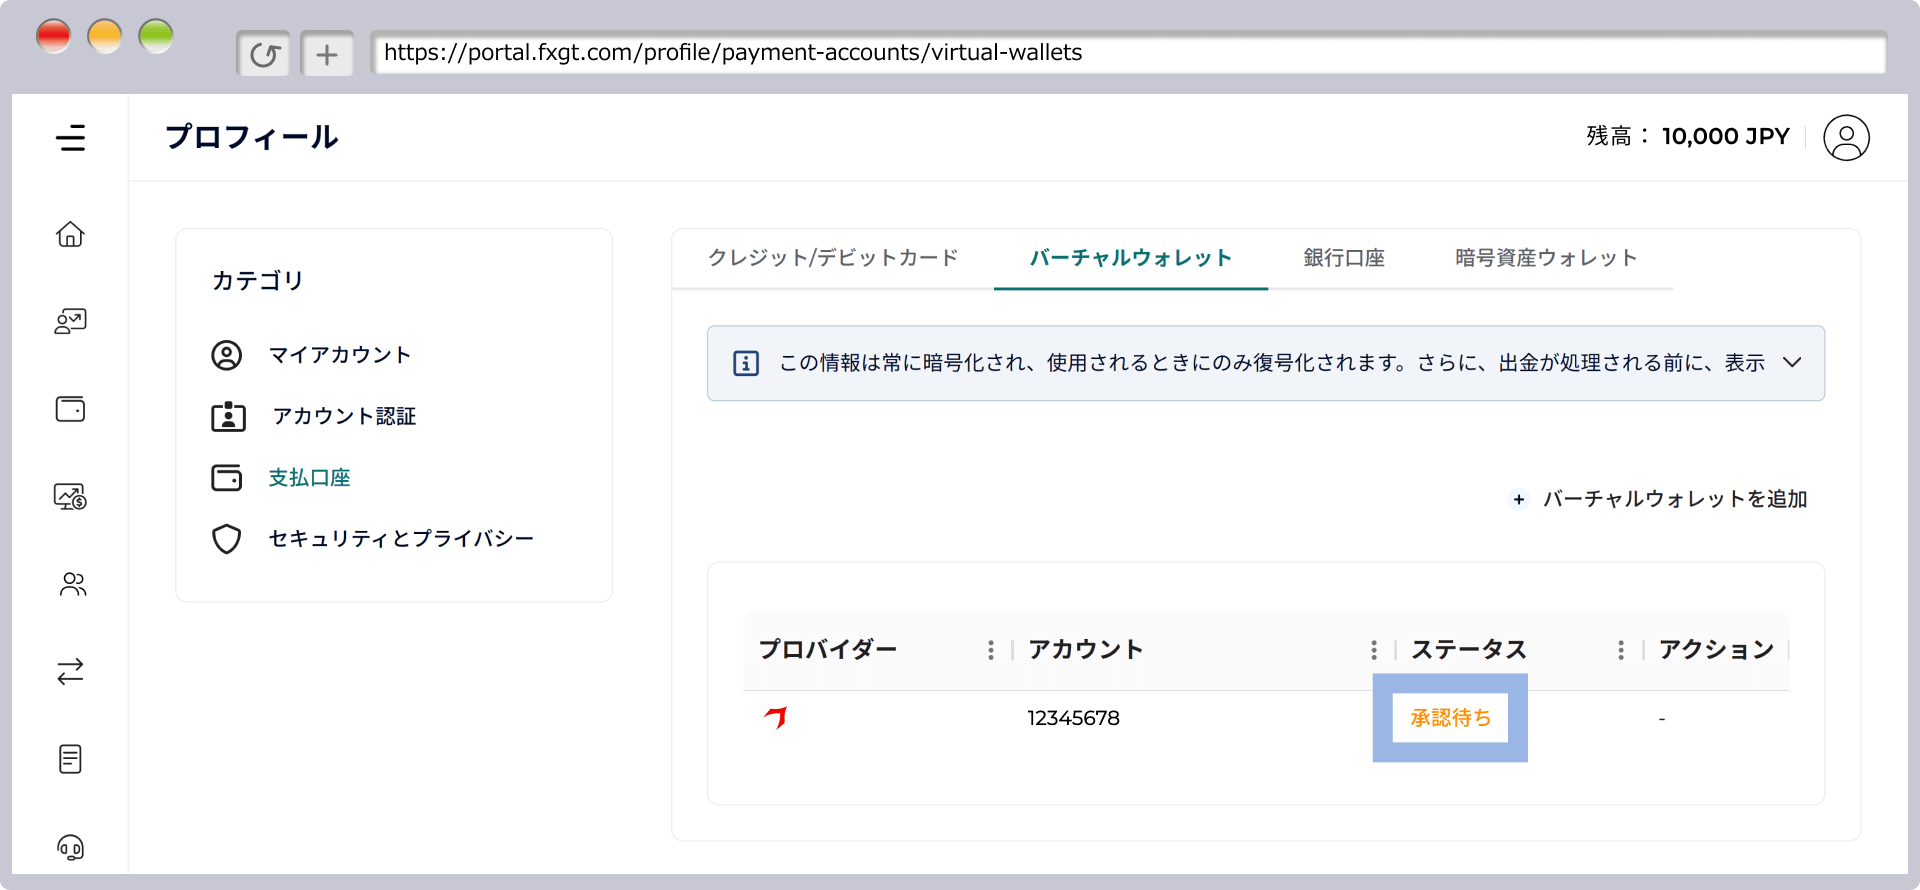Image resolution: width=1920 pixels, height=890 pixels.
Task: Open the monitor with dollar sidebar icon
Action: click(70, 496)
